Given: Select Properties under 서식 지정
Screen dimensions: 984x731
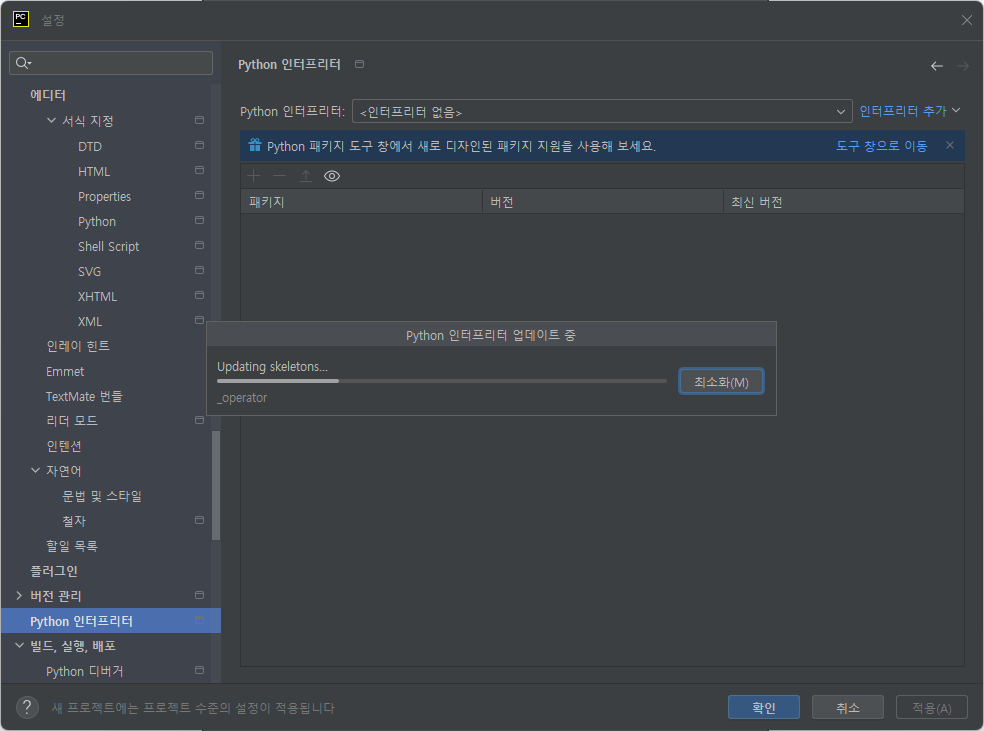Looking at the screenshot, I should [x=104, y=196].
